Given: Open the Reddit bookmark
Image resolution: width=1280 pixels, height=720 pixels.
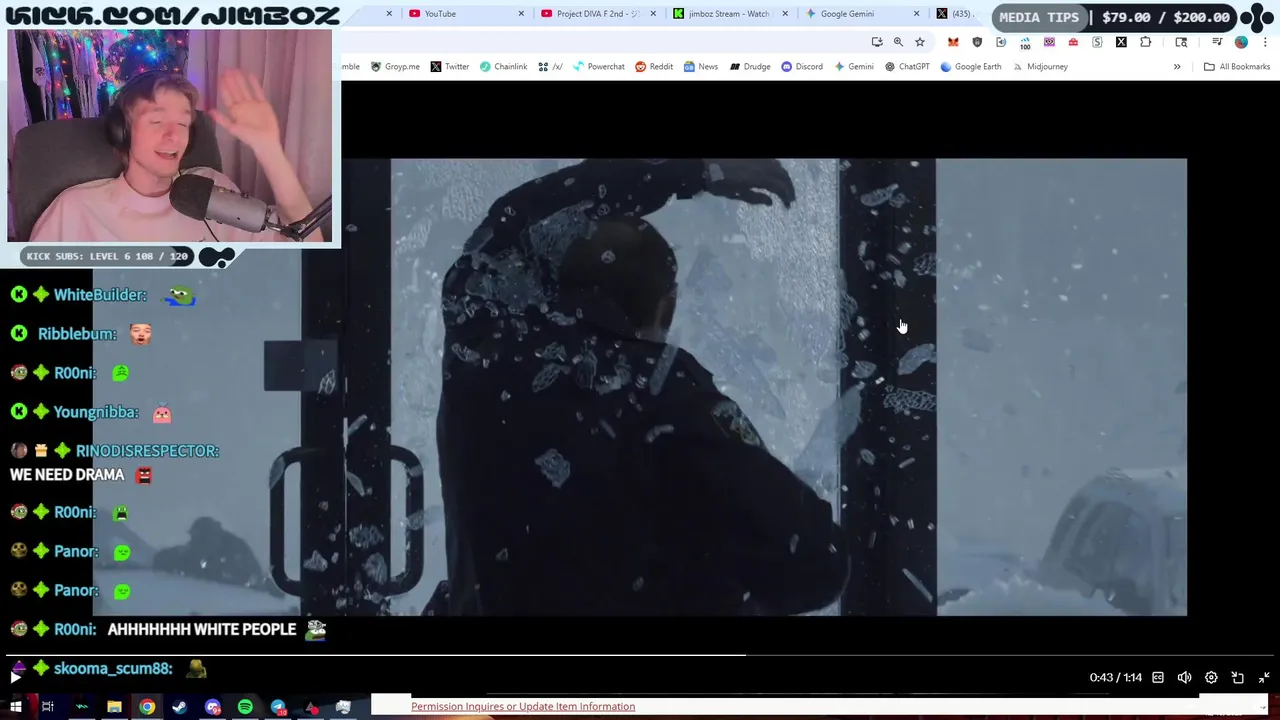Looking at the screenshot, I should [x=654, y=67].
